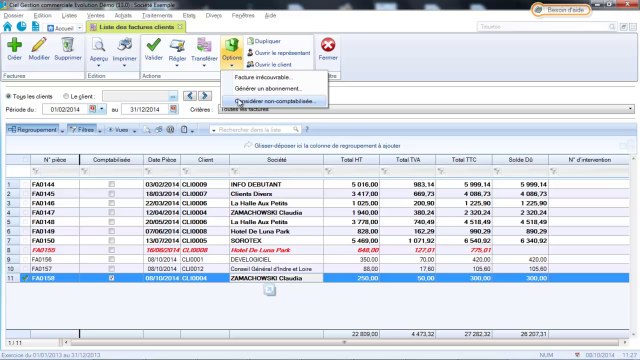The height and width of the screenshot is (360, 640).
Task: Expand the Filtres dropdown arrow
Action: (100, 131)
